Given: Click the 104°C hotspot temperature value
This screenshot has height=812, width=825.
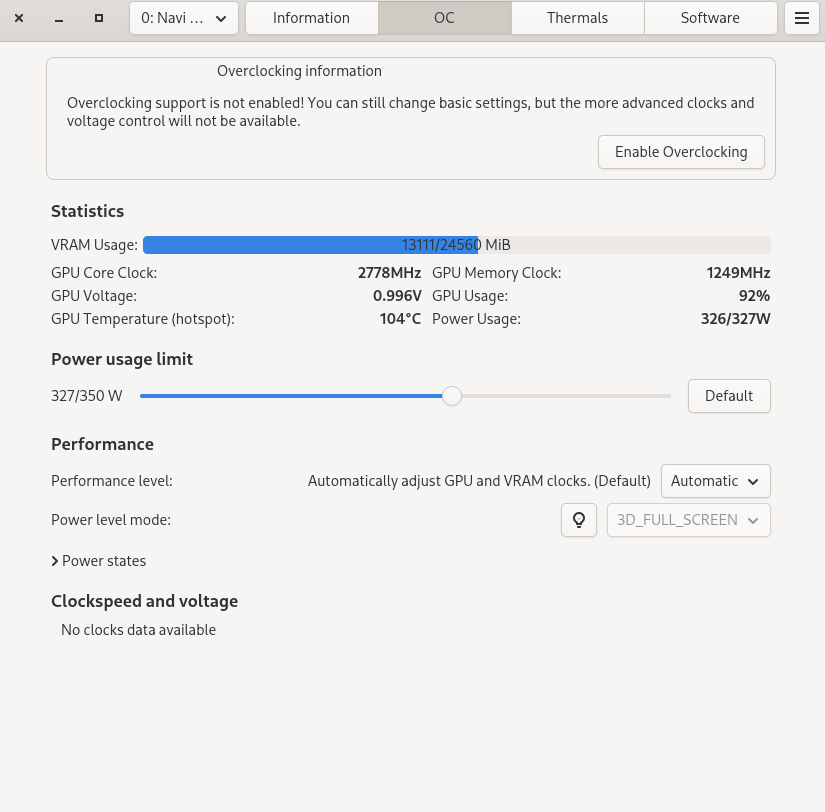Looking at the screenshot, I should pos(400,319).
